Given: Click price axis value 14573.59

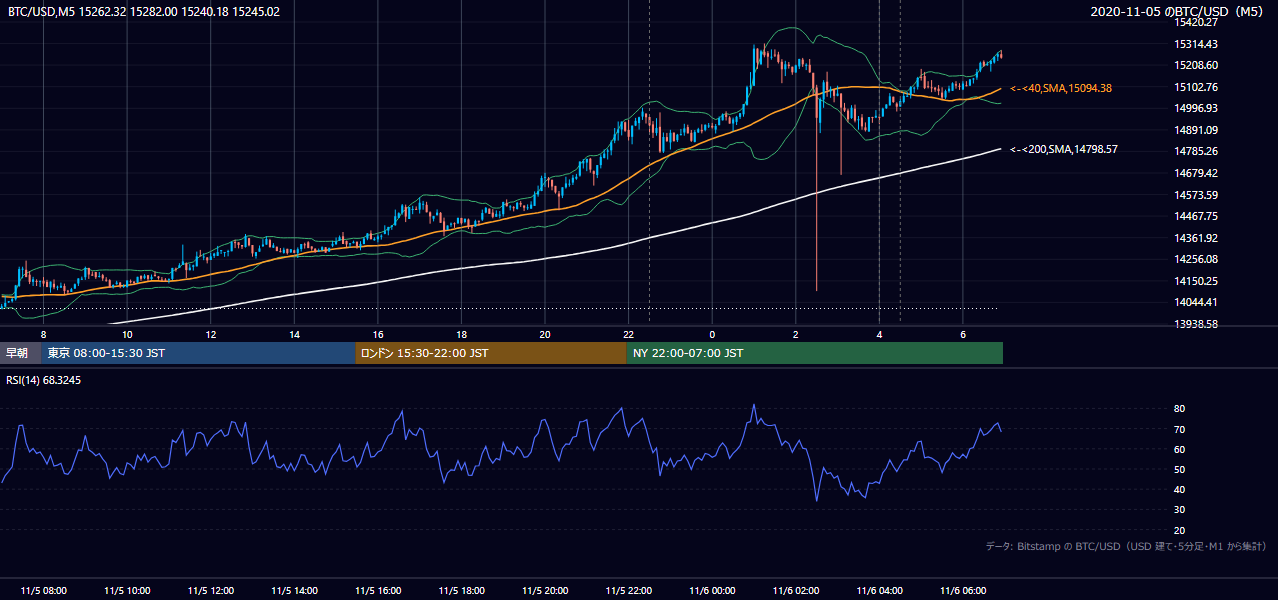Looking at the screenshot, I should pyautogui.click(x=1197, y=195).
